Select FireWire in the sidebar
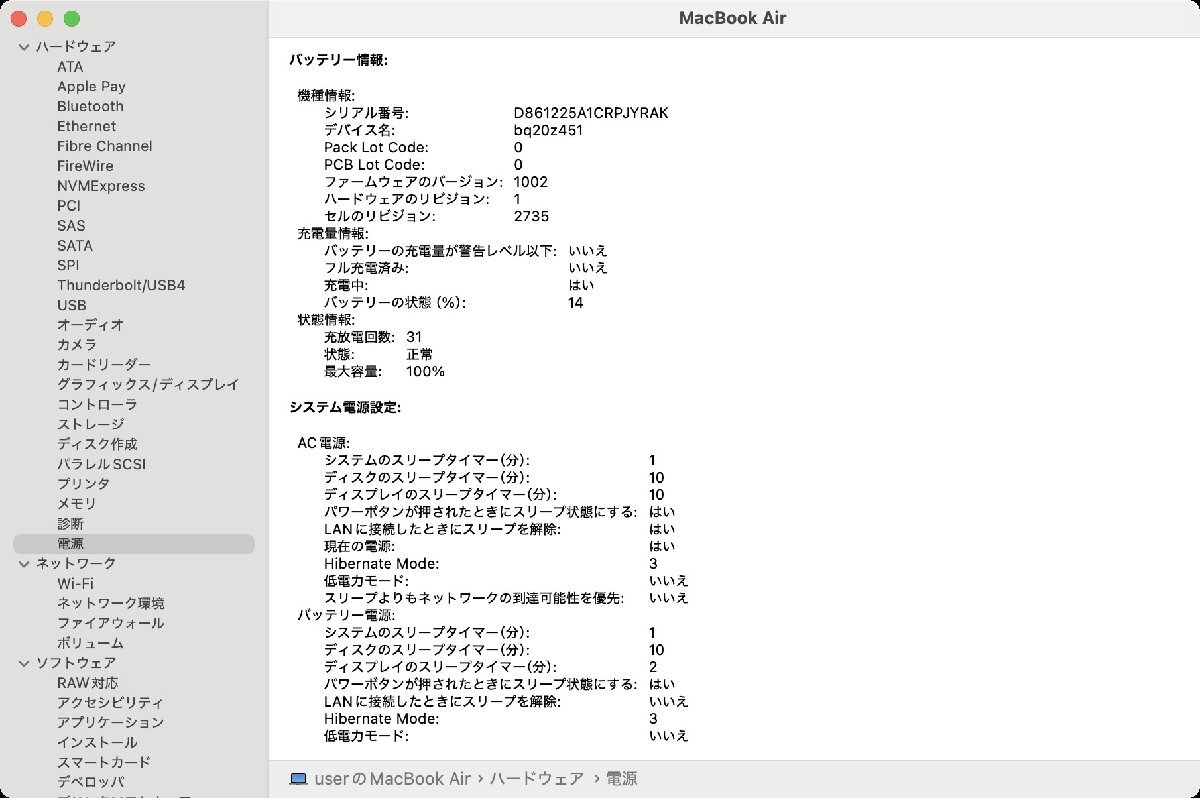 click(85, 166)
